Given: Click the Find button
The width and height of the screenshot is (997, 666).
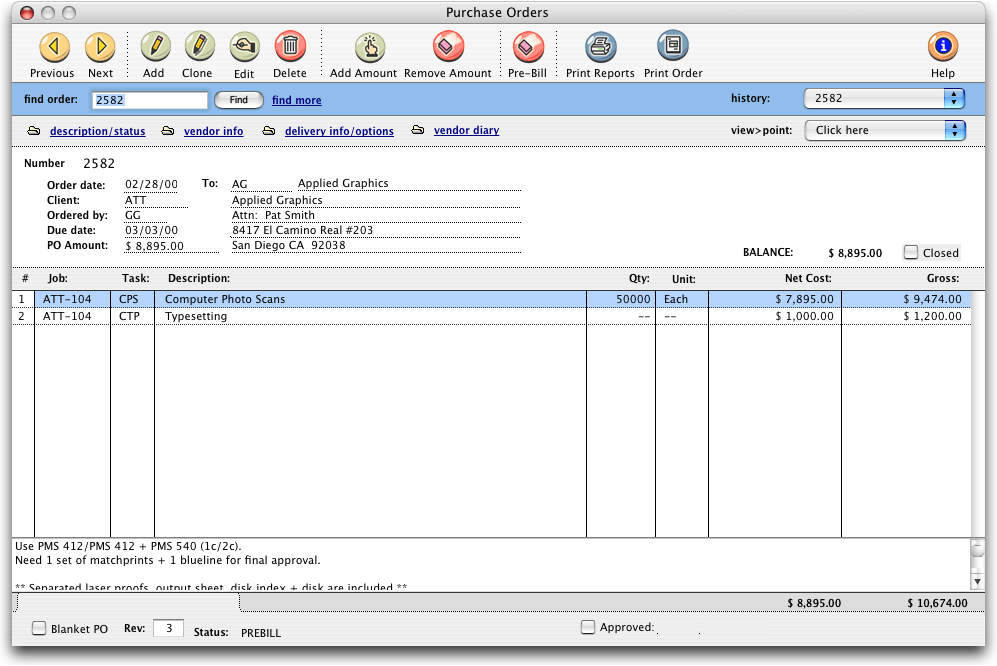Looking at the screenshot, I should [x=238, y=100].
